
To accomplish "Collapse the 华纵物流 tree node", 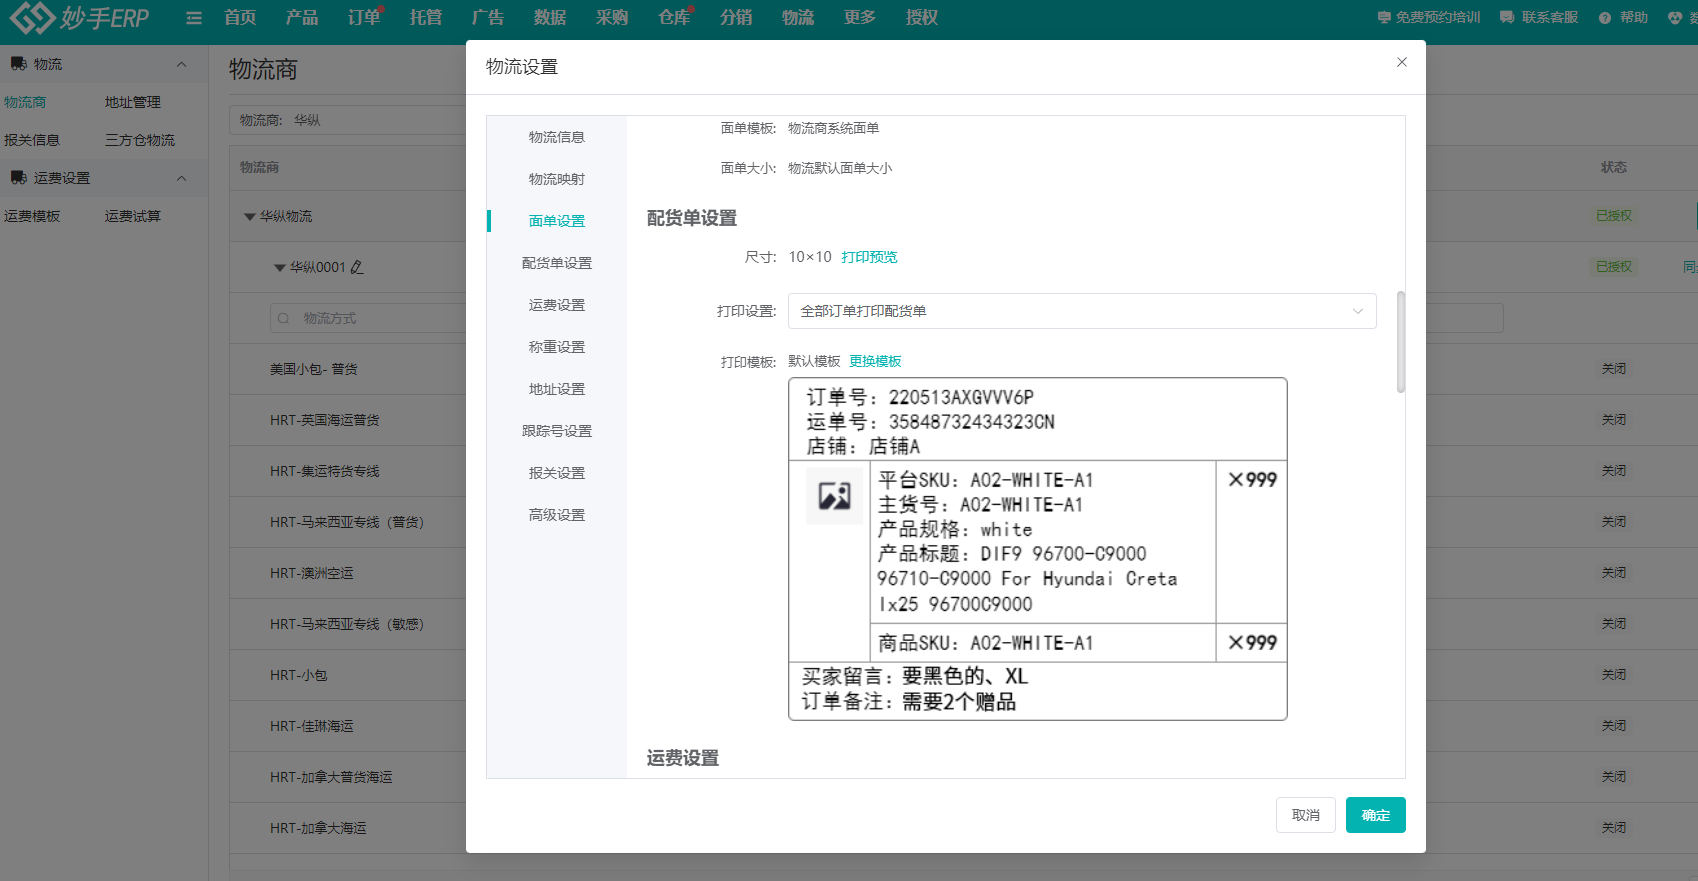I will point(250,216).
